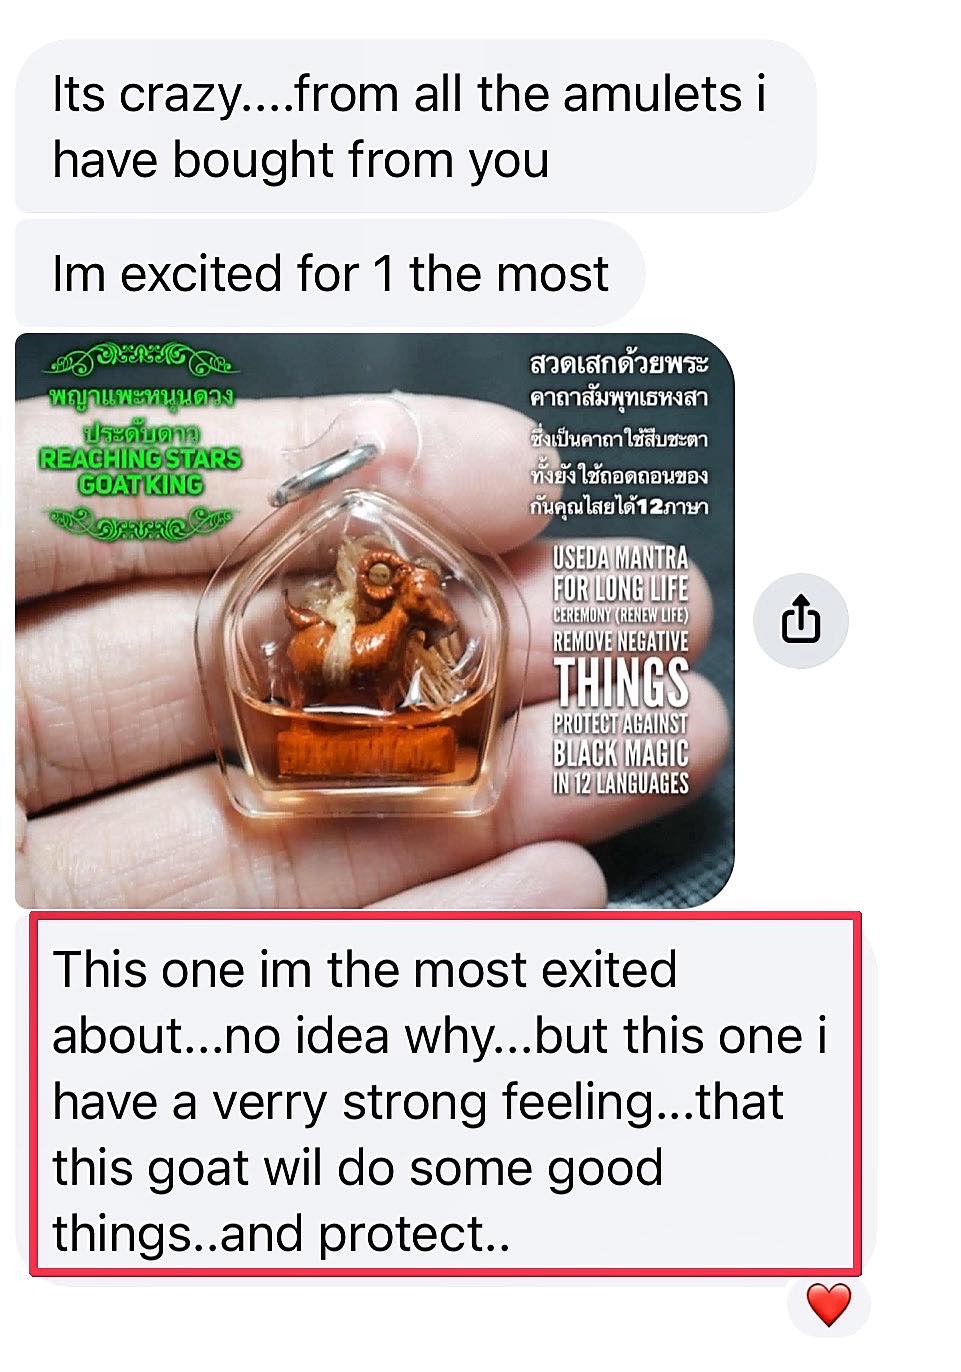The width and height of the screenshot is (961, 1372).
Task: Tap the red heart reaction
Action: (x=828, y=1305)
